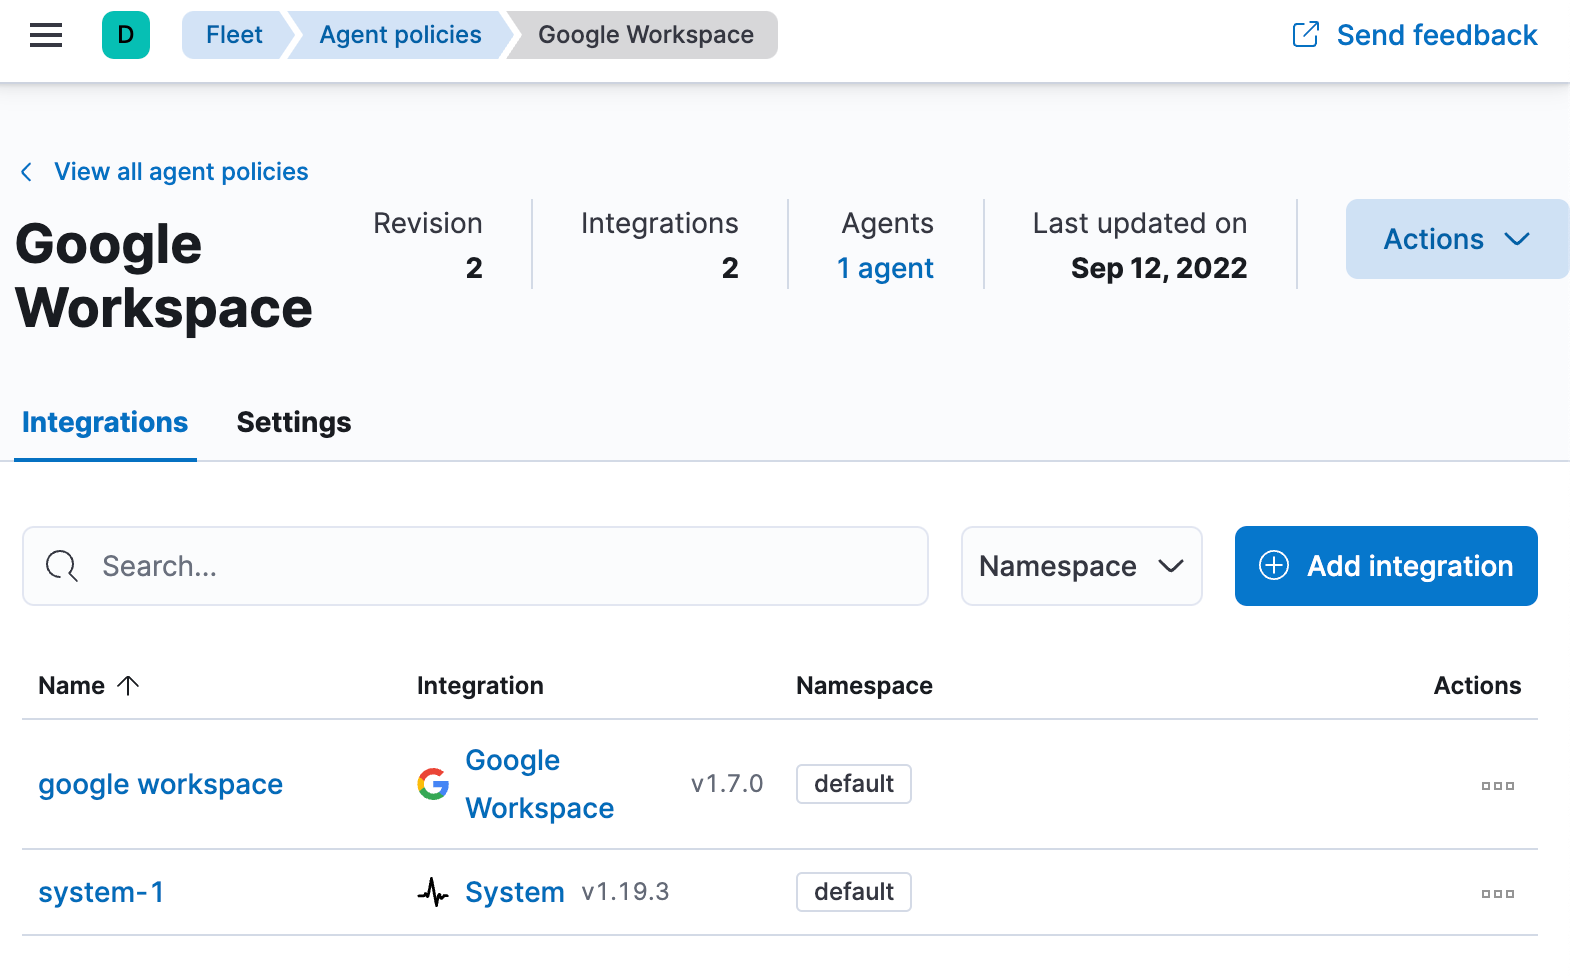Click the Add integration button

(1386, 566)
